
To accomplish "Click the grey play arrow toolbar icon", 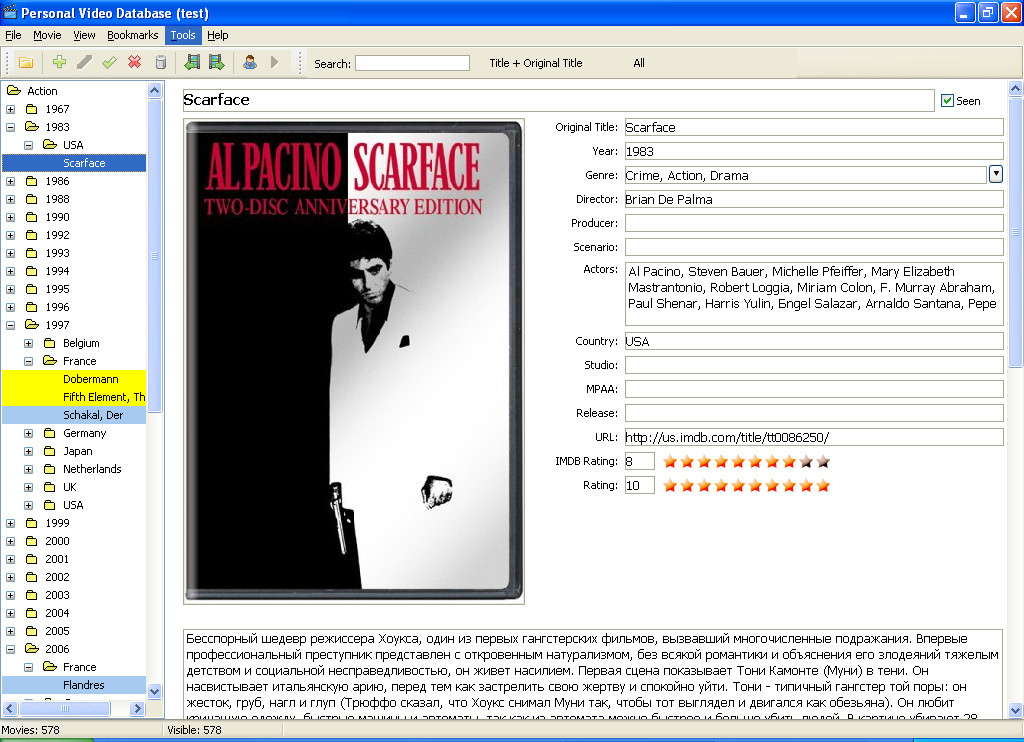I will (274, 62).
